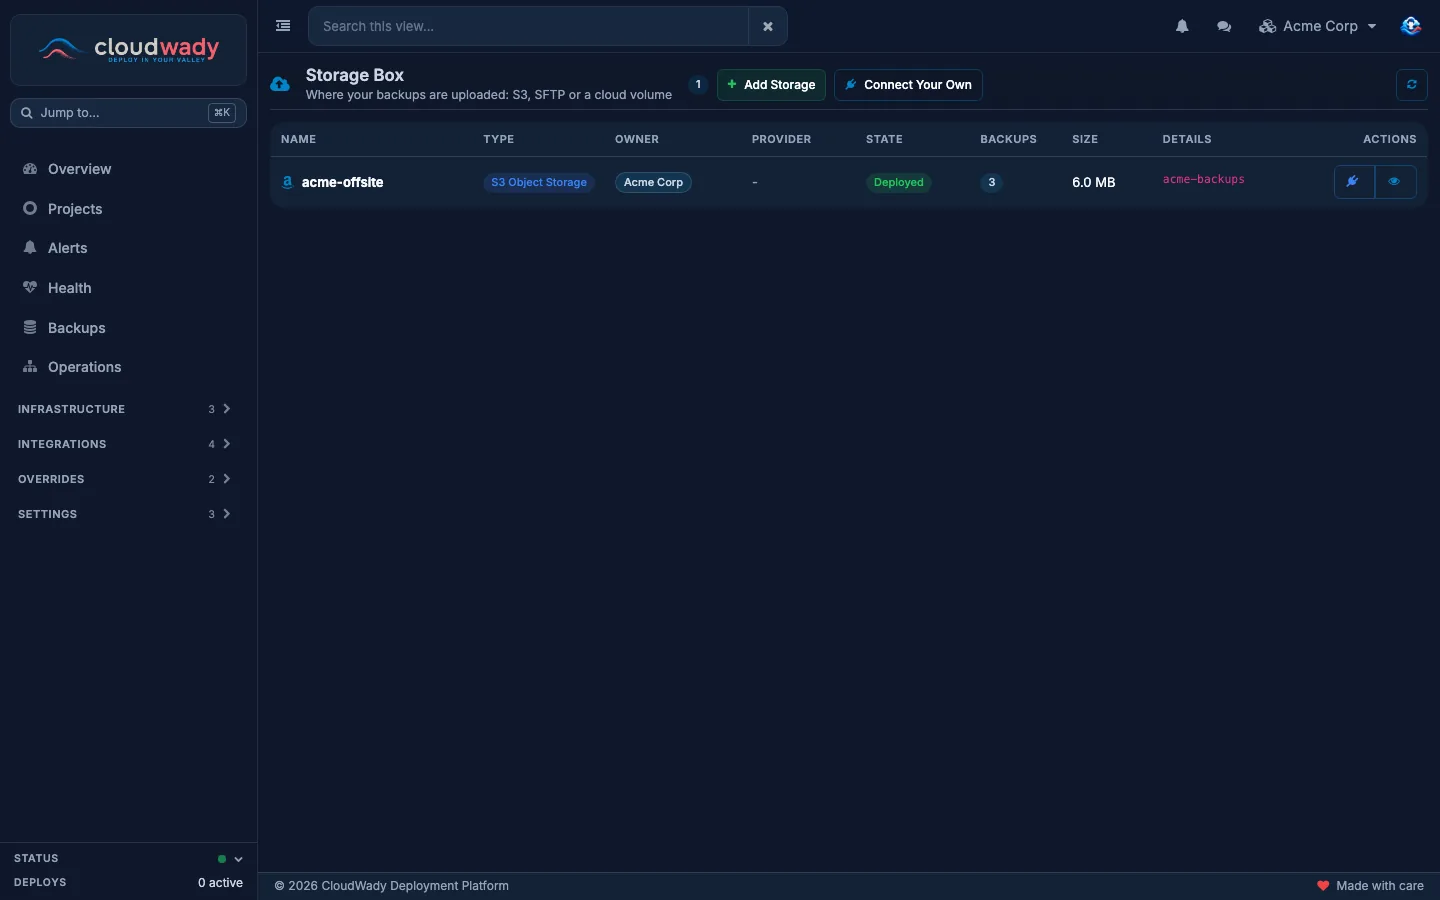This screenshot has width=1440, height=900.
Task: Click the State column header
Action: 884,139
